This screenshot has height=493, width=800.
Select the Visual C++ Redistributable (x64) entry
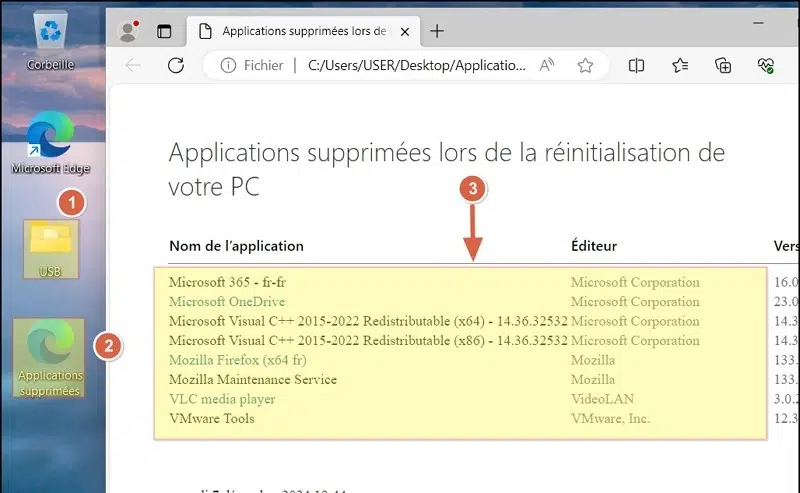pyautogui.click(x=368, y=321)
